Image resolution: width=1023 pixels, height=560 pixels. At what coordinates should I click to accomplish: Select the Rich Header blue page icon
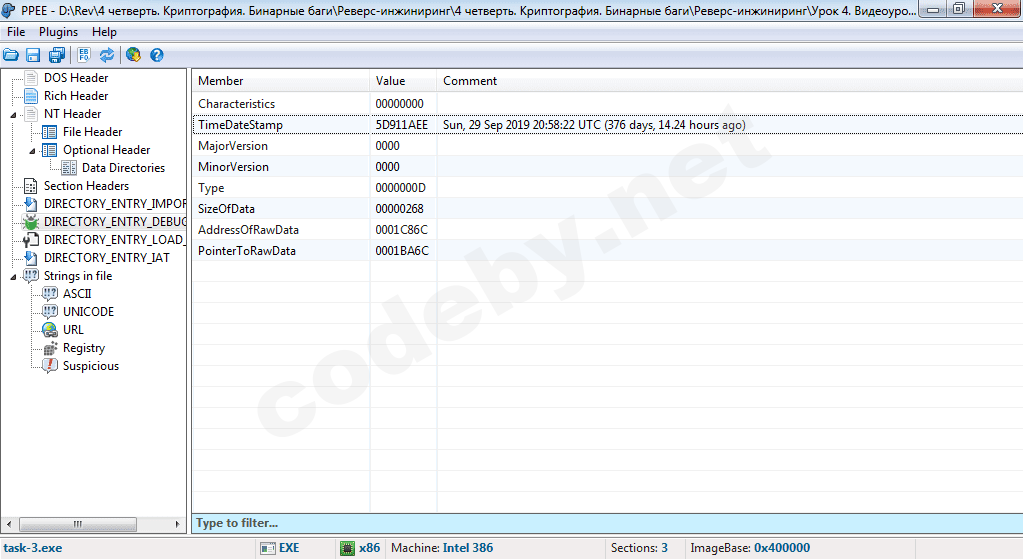(x=30, y=96)
